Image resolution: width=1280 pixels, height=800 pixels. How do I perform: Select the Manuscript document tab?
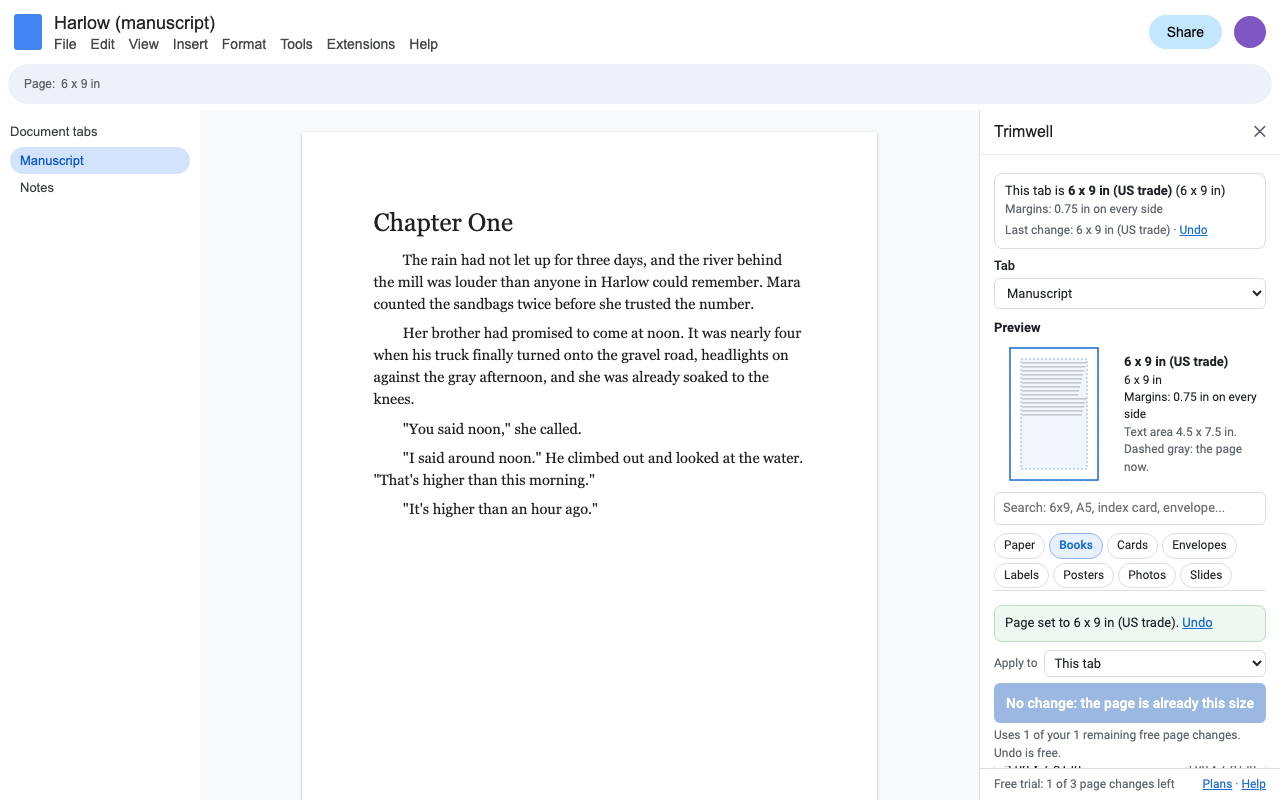tap(100, 160)
